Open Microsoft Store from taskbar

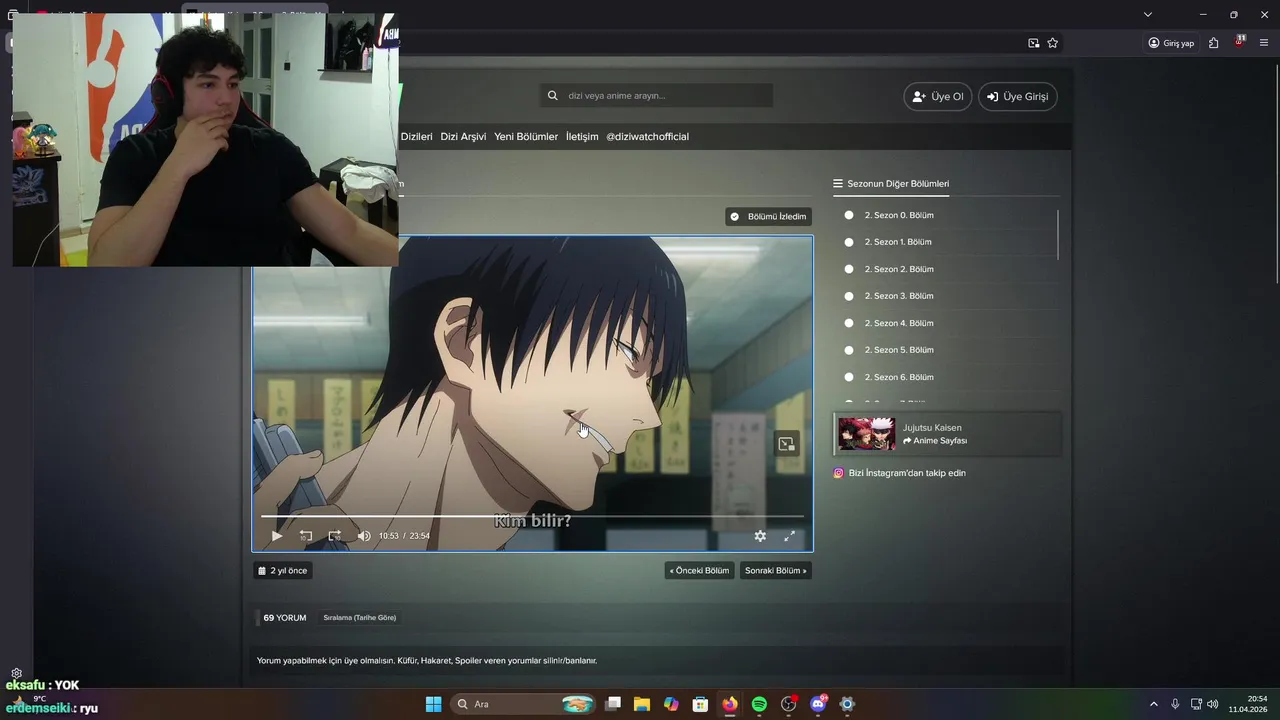(x=701, y=704)
